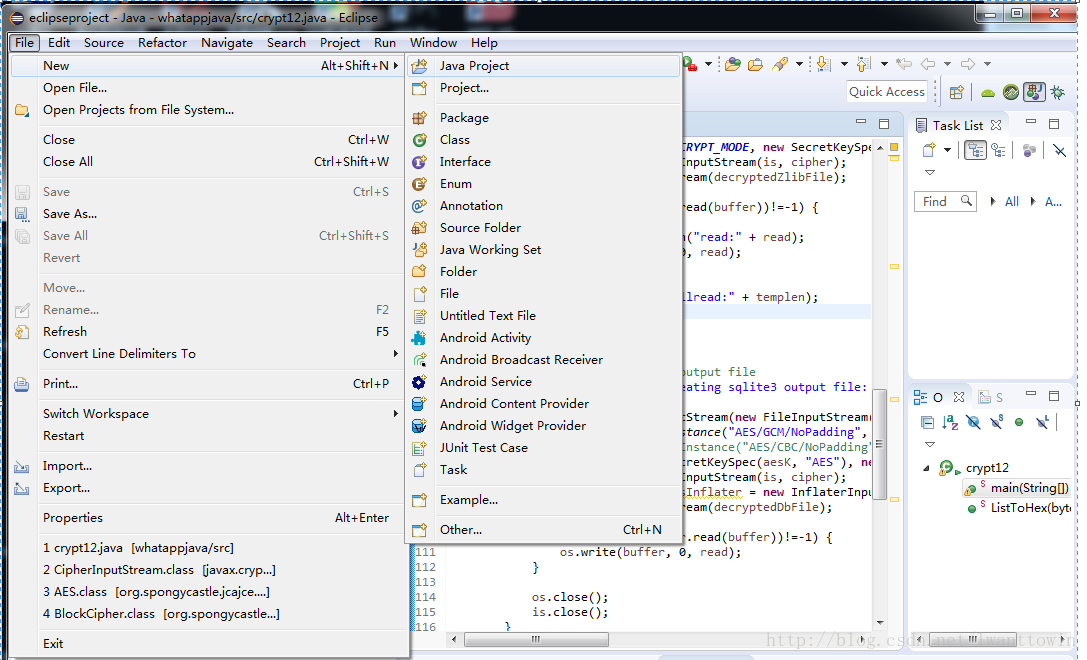This screenshot has height=660, width=1087.
Task: Click the Previous Annotation toolbar icon
Action: click(863, 64)
